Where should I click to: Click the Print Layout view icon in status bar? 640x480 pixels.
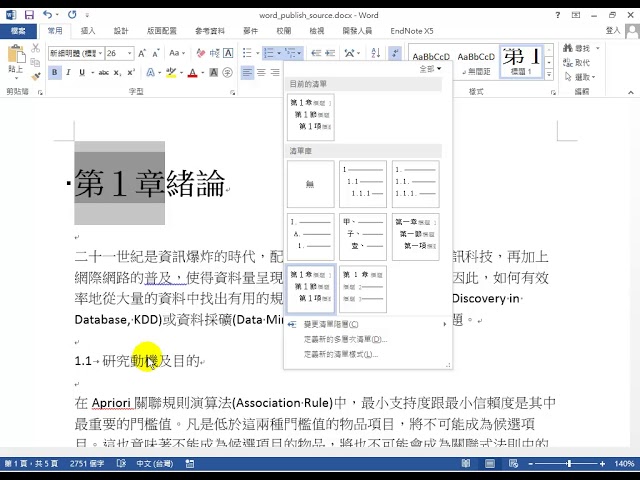pos(490,464)
